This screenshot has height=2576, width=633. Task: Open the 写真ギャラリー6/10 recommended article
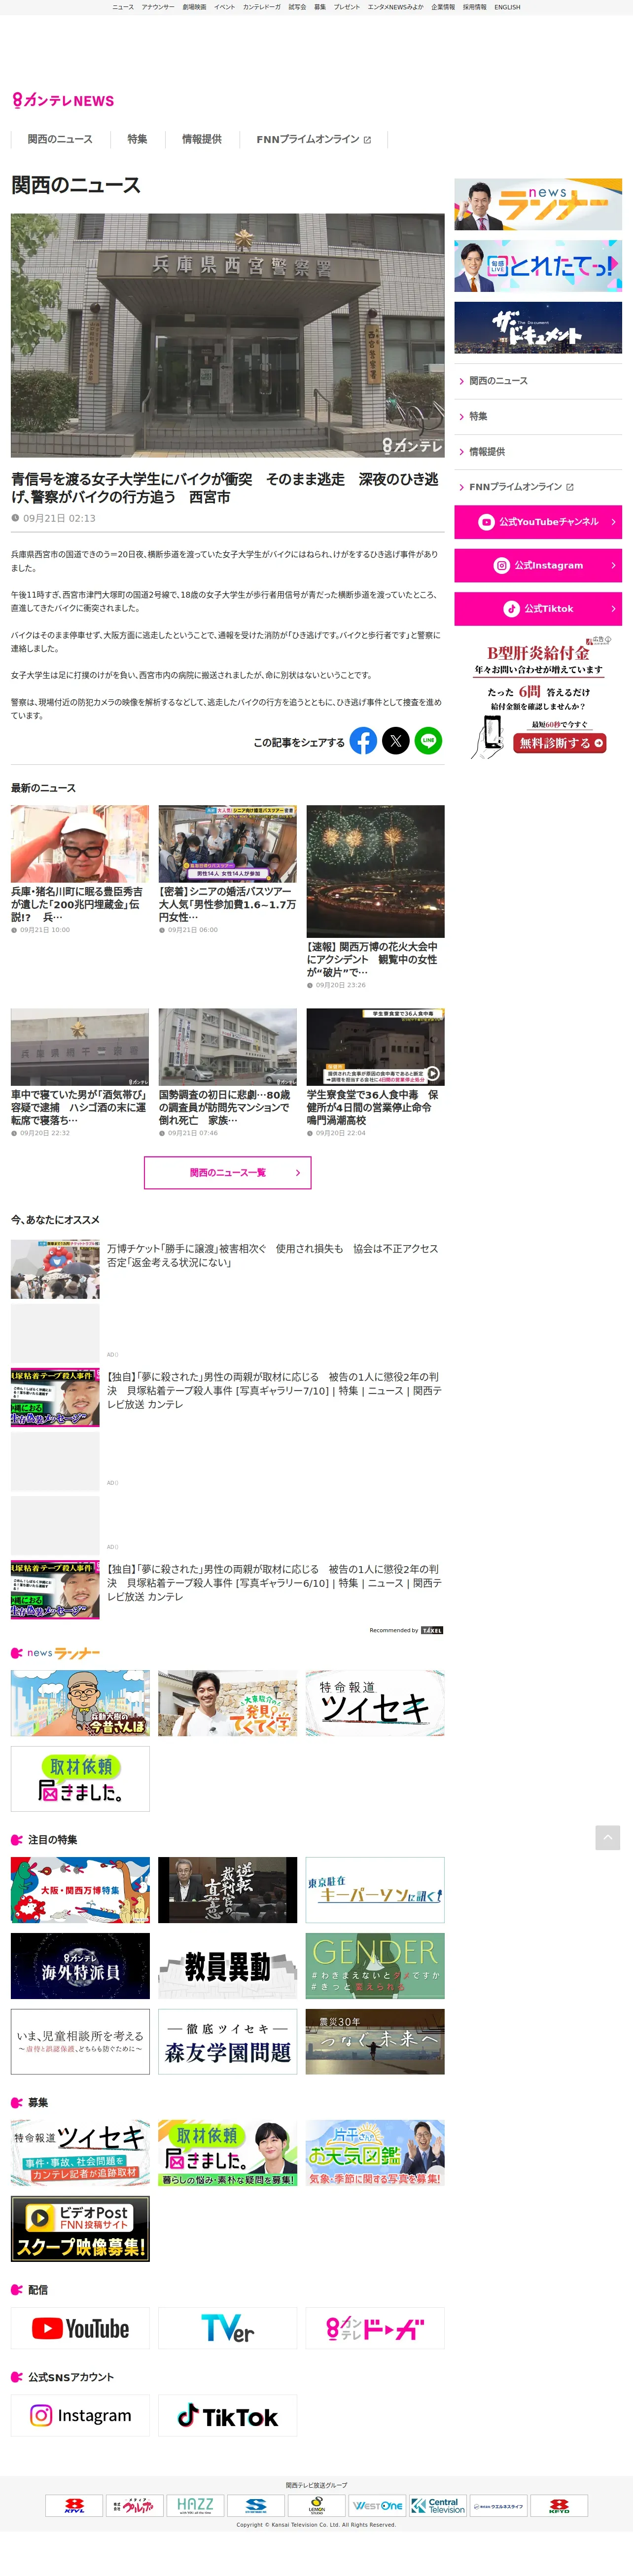point(227,1589)
